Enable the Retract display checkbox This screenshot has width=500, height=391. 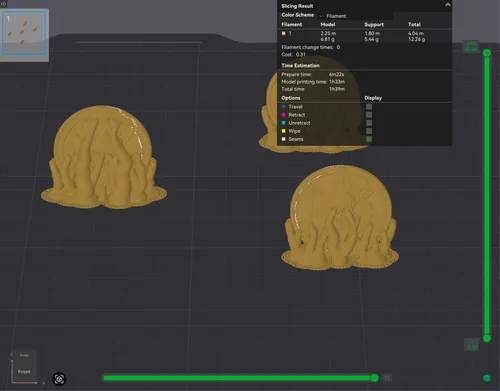click(x=369, y=115)
